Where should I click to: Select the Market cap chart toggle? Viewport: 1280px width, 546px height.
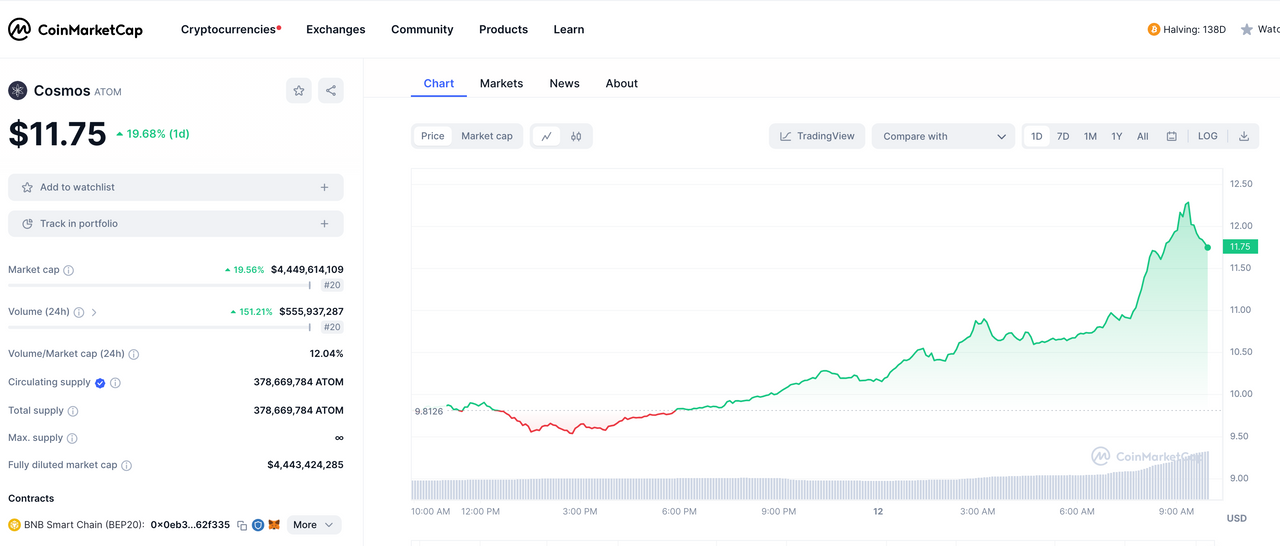point(487,136)
